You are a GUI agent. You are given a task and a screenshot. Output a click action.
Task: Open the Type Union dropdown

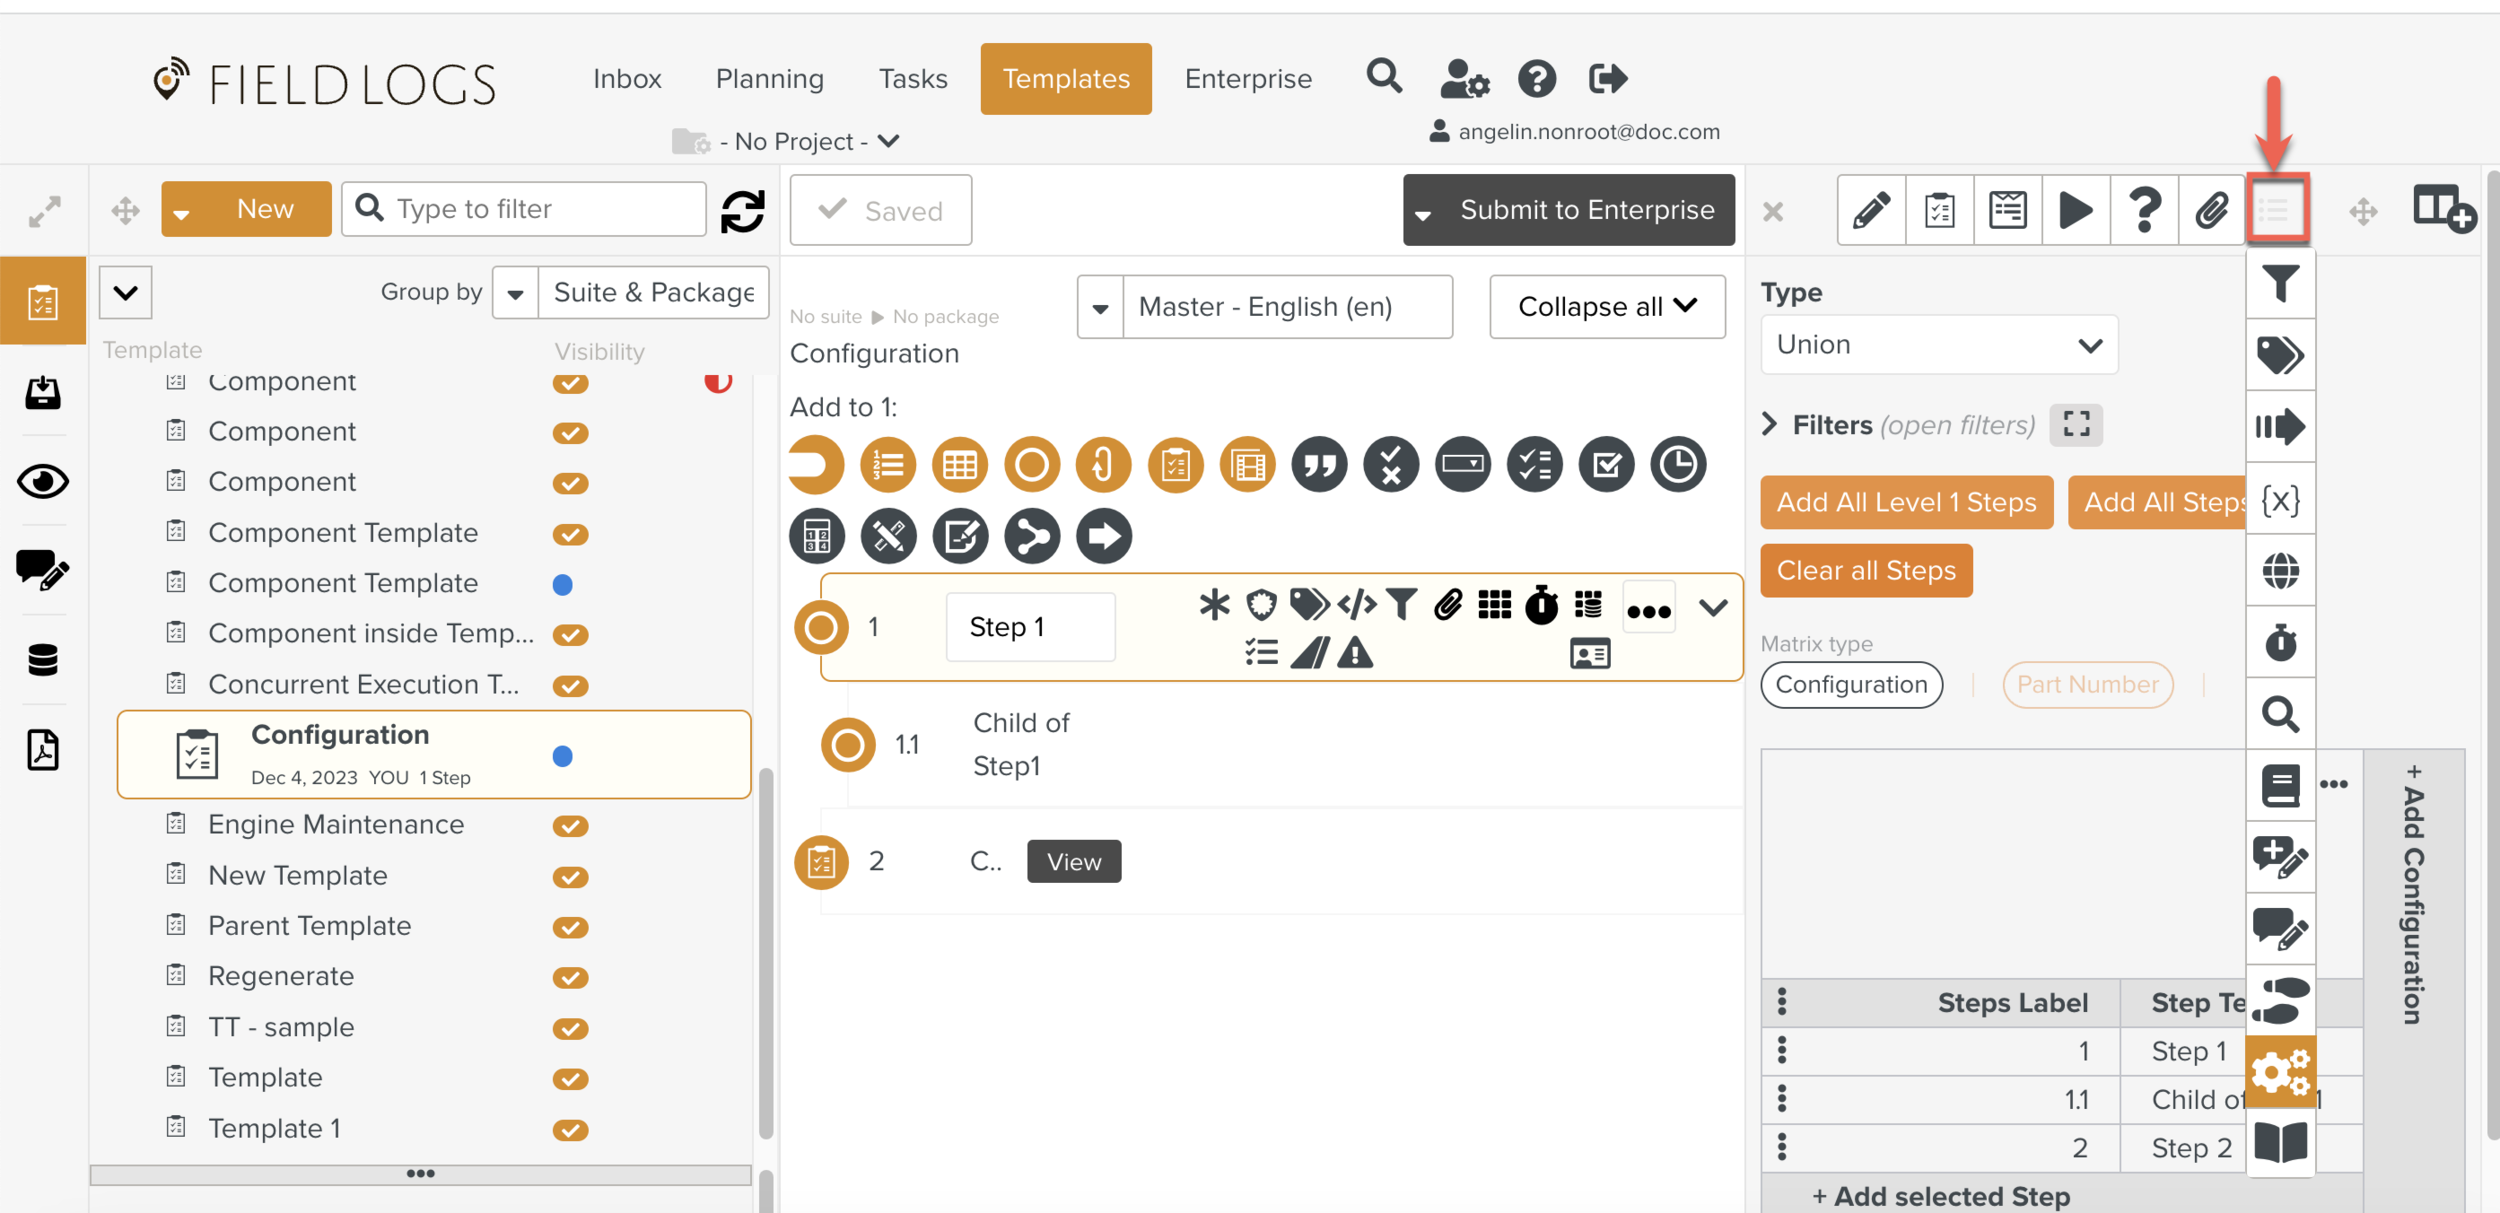point(1938,345)
